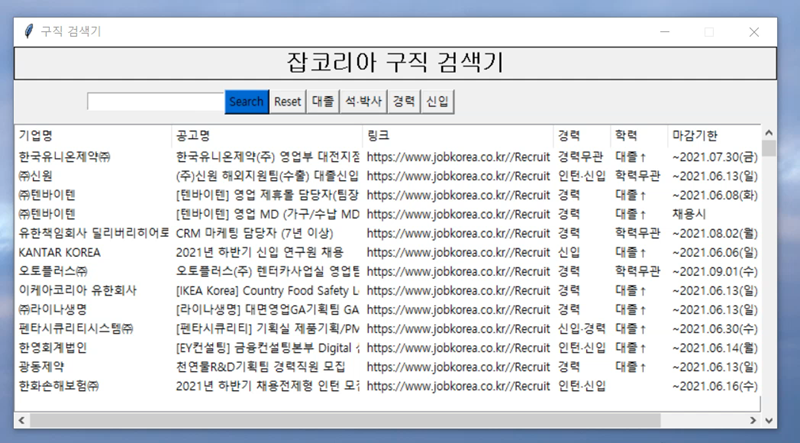Click the deadline ~2021.08.02(월)

715,233
